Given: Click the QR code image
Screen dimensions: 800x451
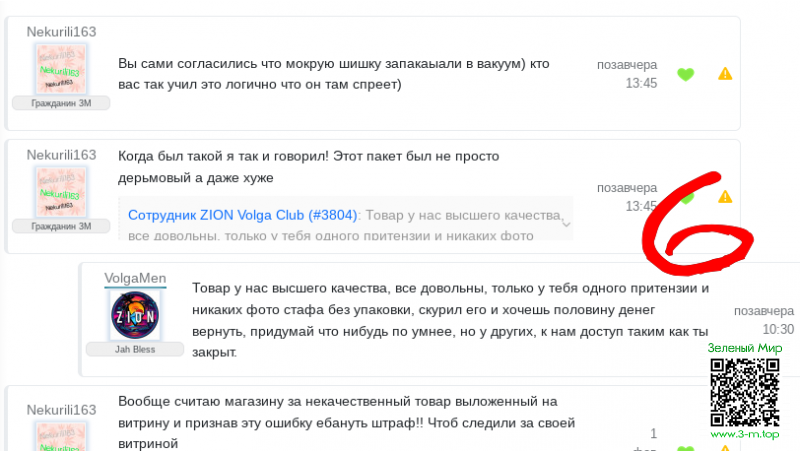Looking at the screenshot, I should click(x=744, y=391).
